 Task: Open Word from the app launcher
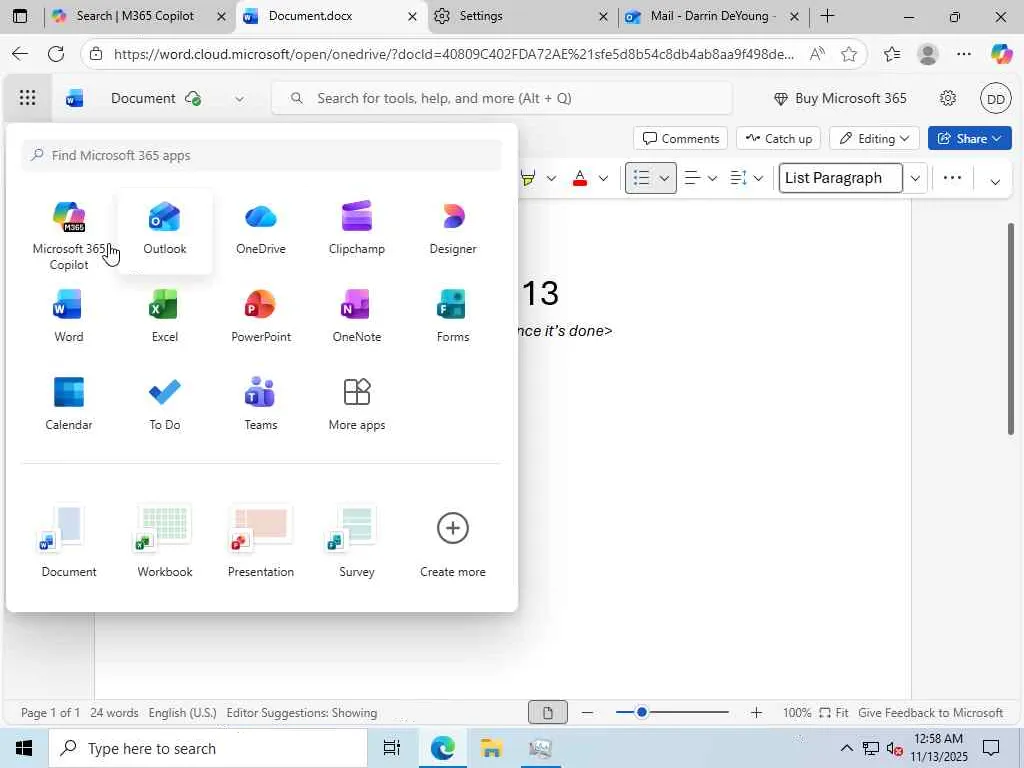click(x=69, y=317)
